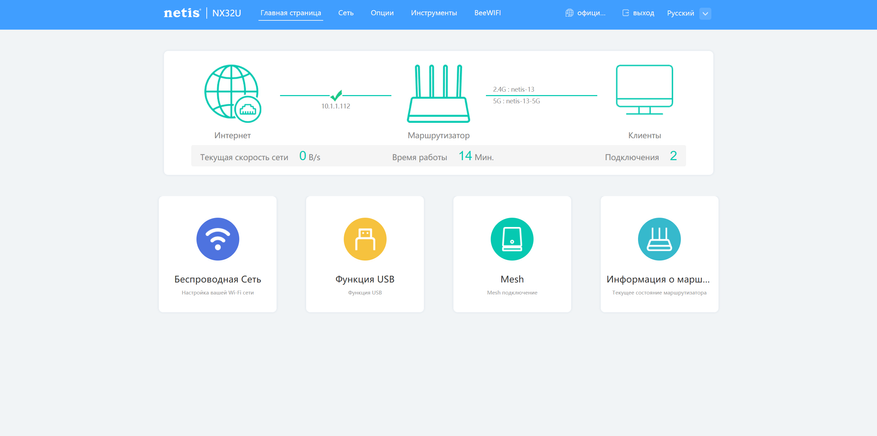
Task: Open the Mesh green icon
Action: click(x=512, y=239)
